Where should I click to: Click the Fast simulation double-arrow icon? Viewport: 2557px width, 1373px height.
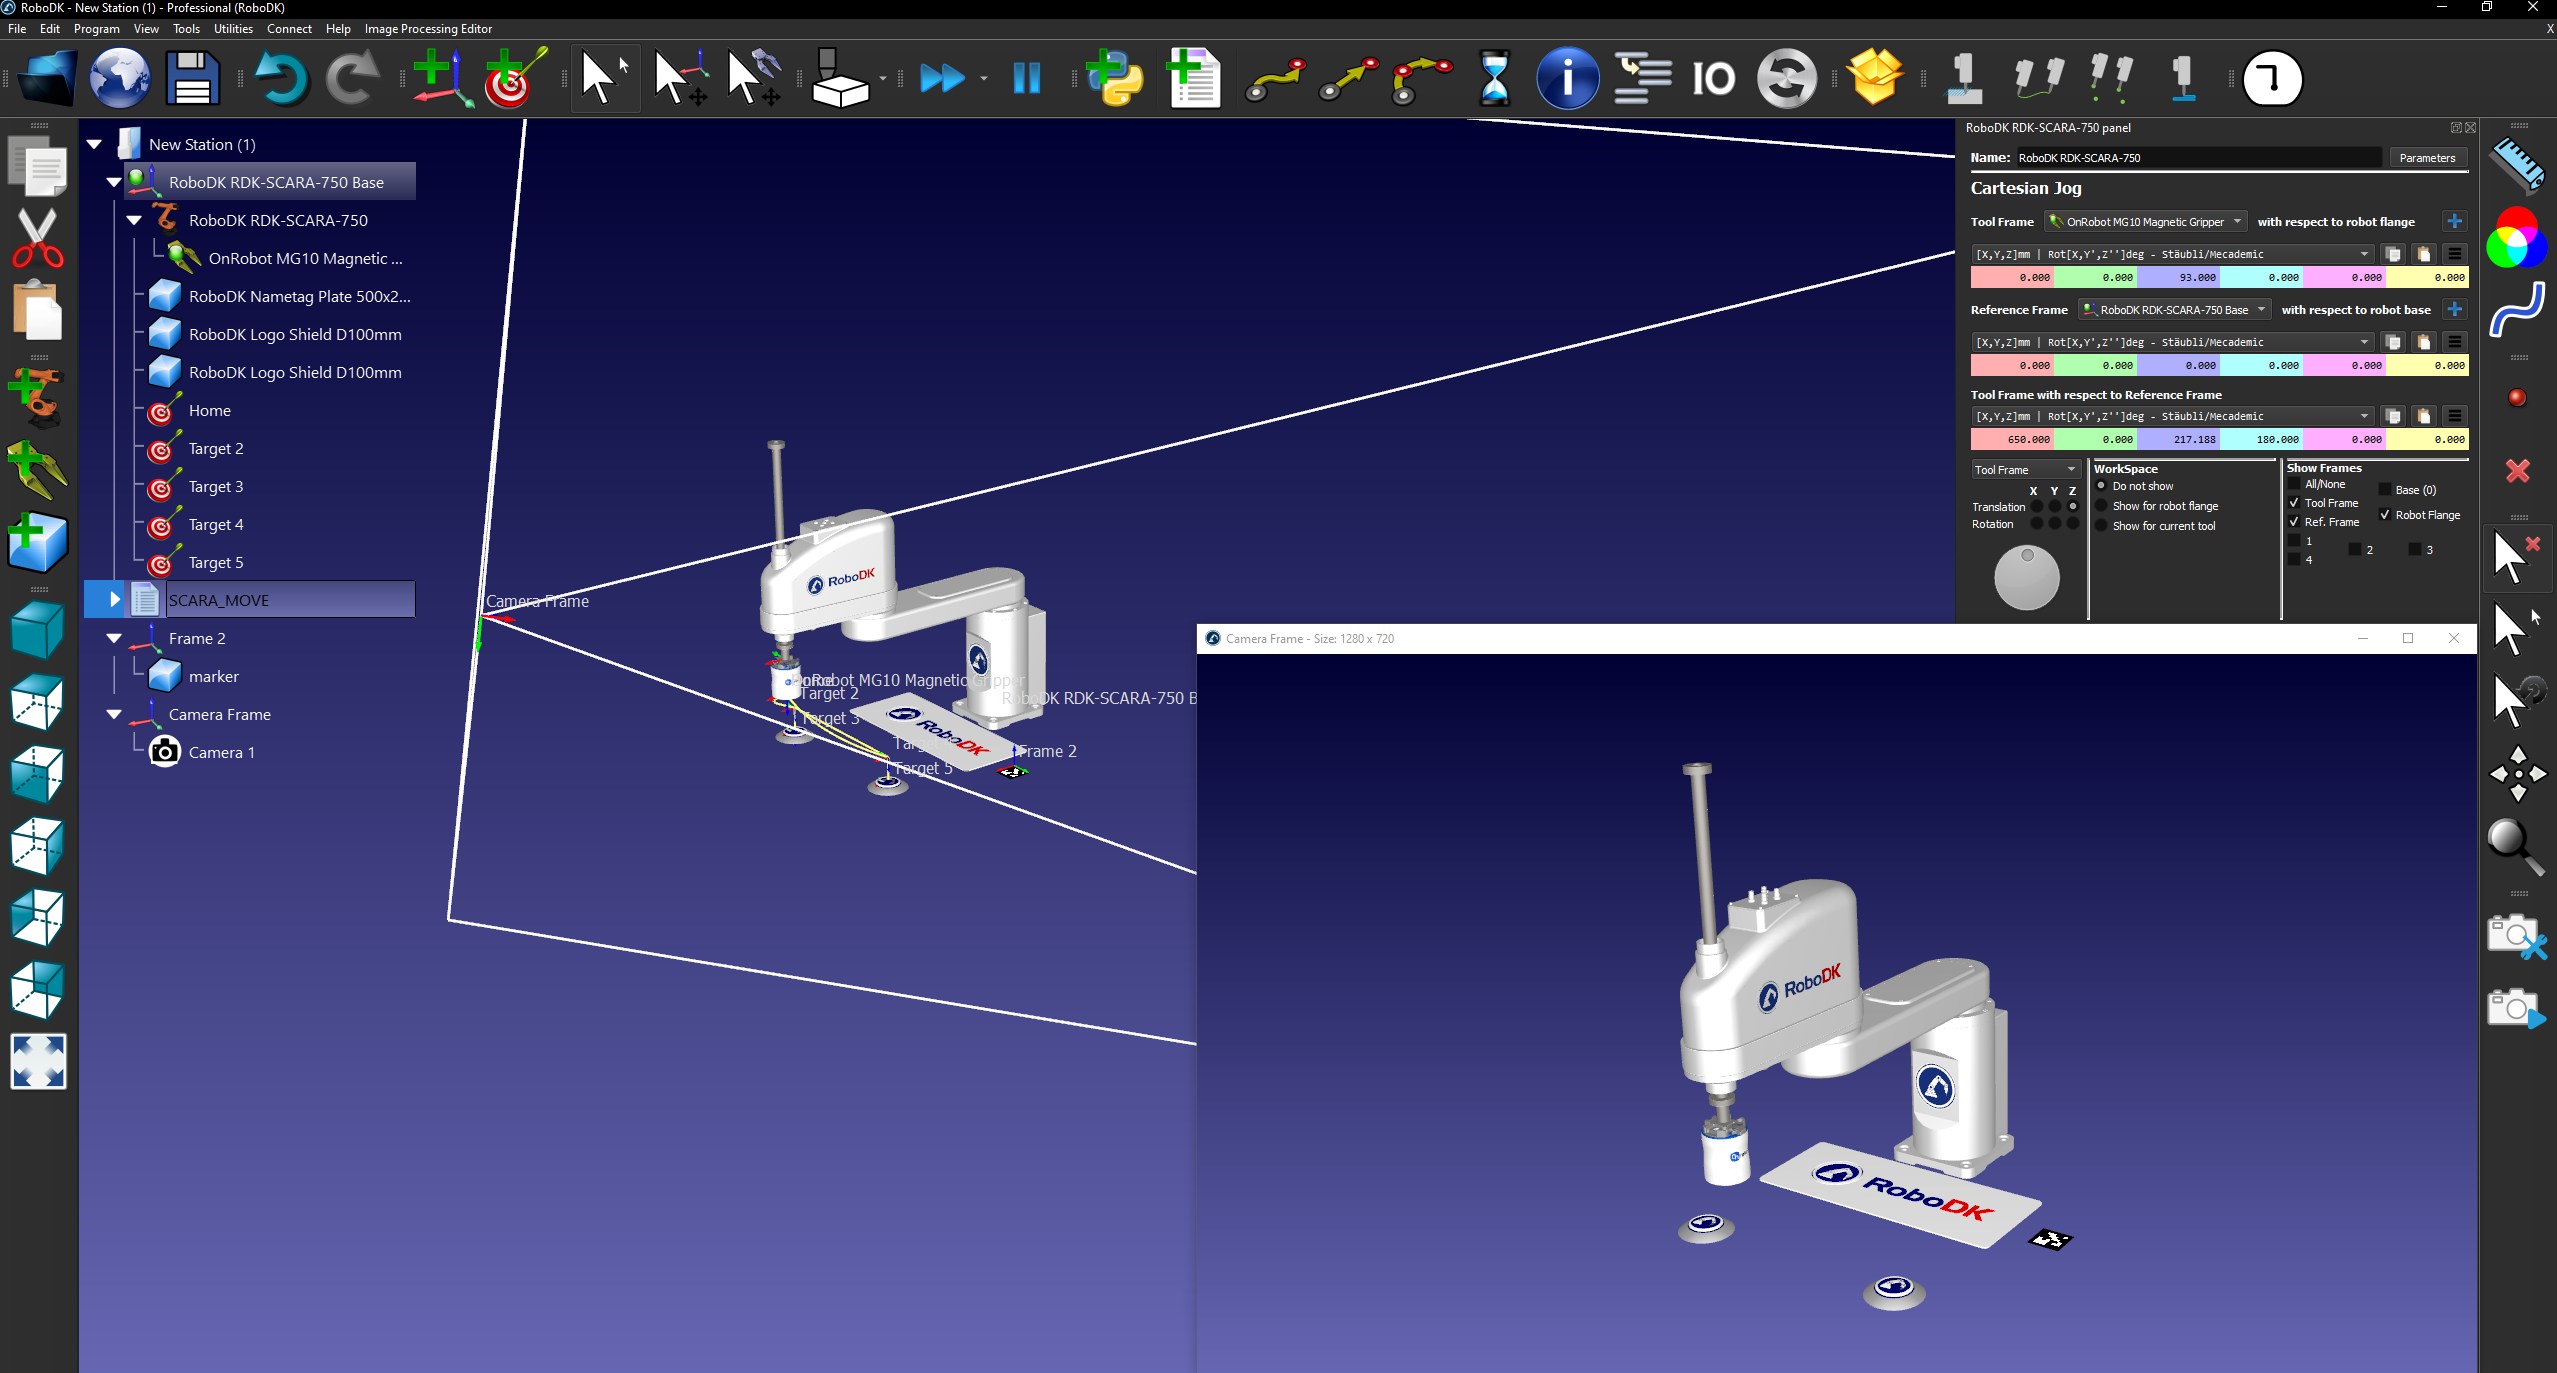click(x=942, y=78)
